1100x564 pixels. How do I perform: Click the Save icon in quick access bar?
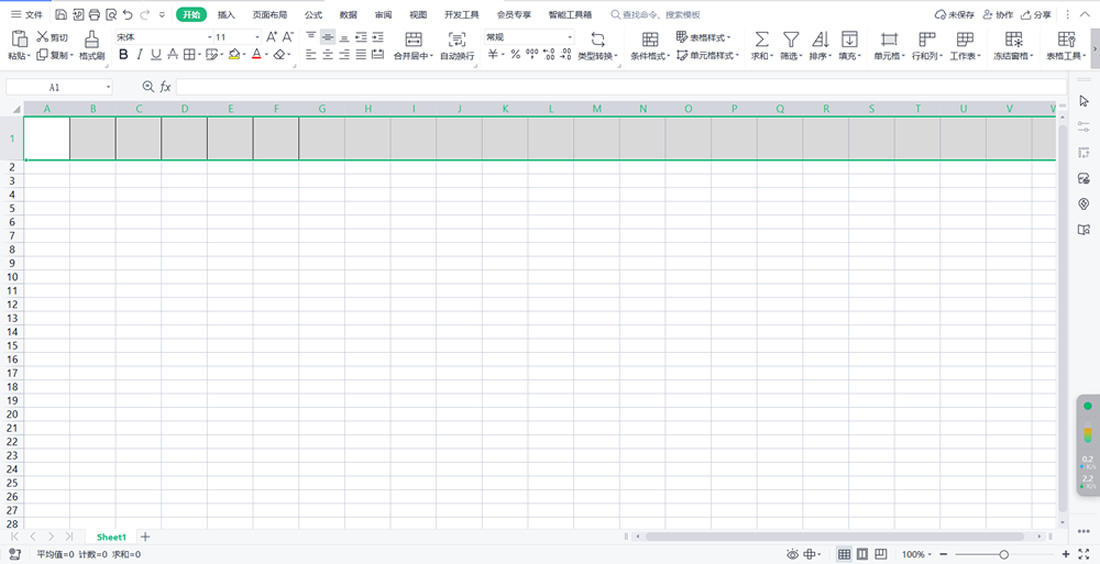point(61,15)
